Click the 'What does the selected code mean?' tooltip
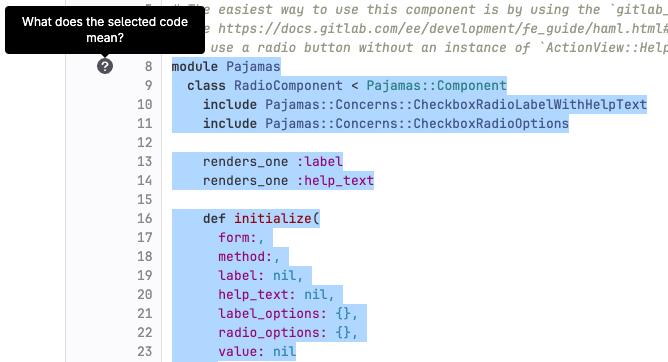Image resolution: width=668 pixels, height=362 pixels. tap(105, 30)
